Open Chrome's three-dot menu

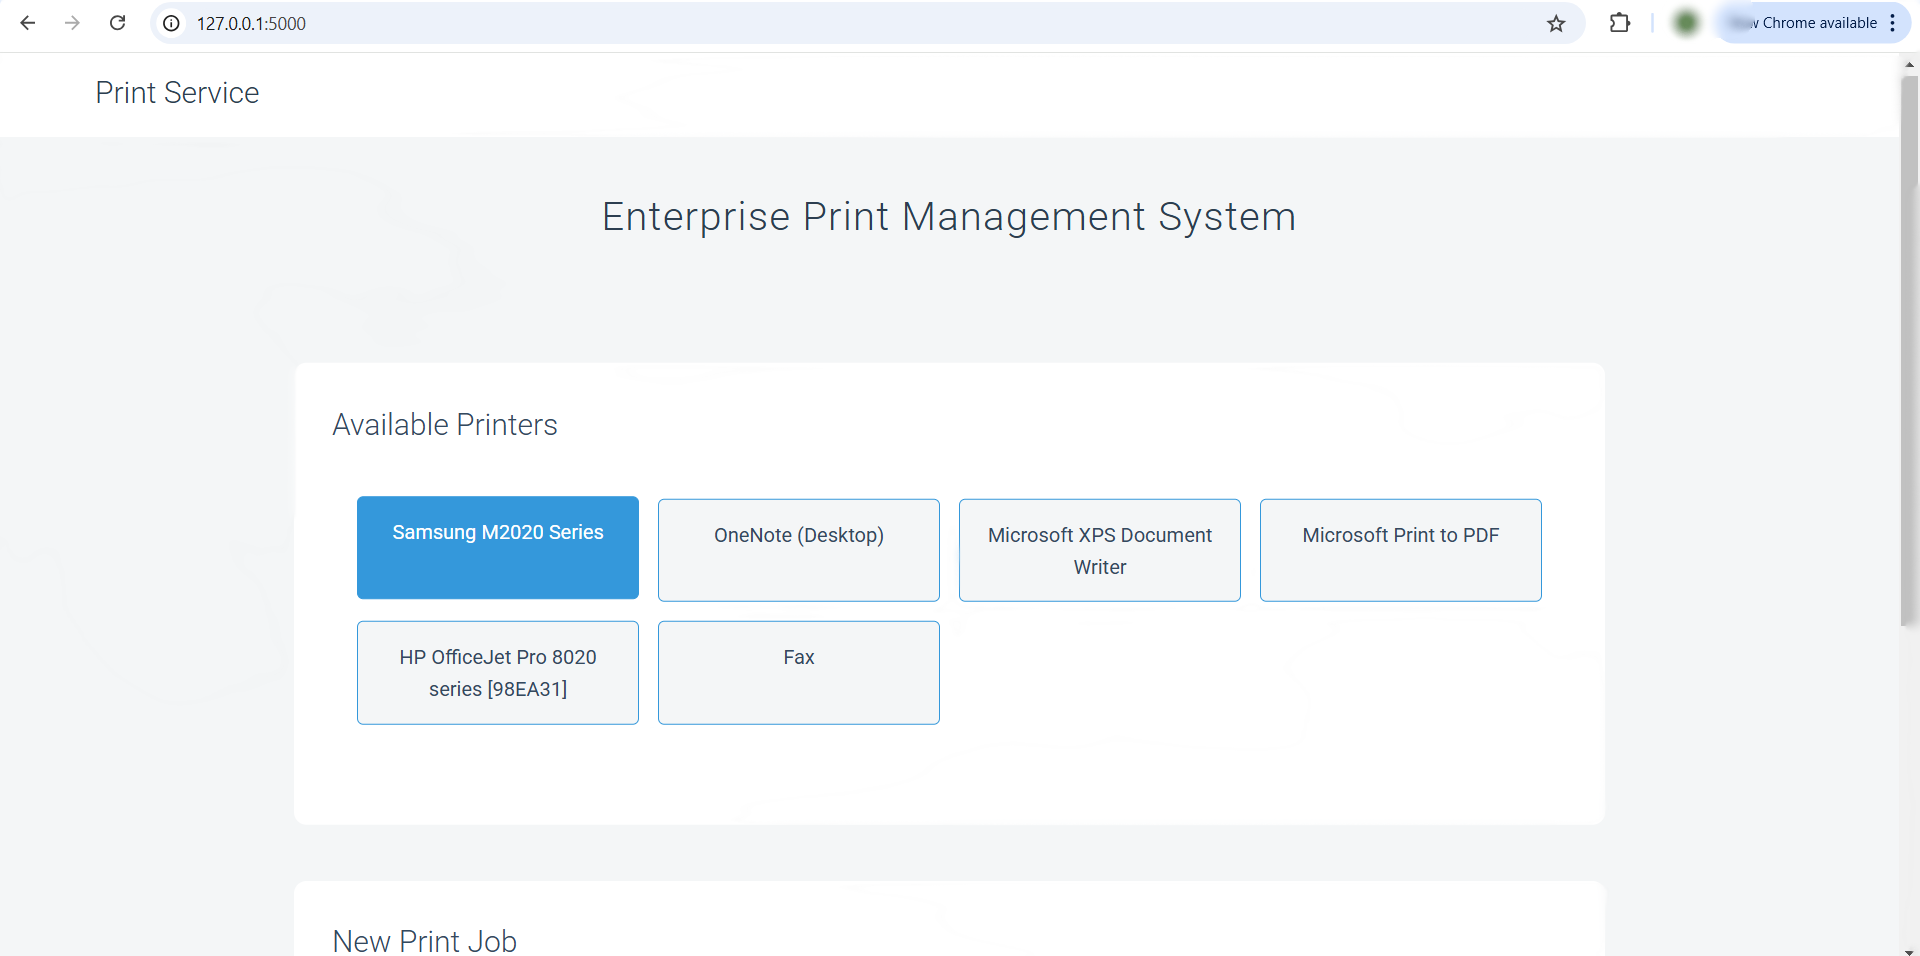pos(1893,23)
